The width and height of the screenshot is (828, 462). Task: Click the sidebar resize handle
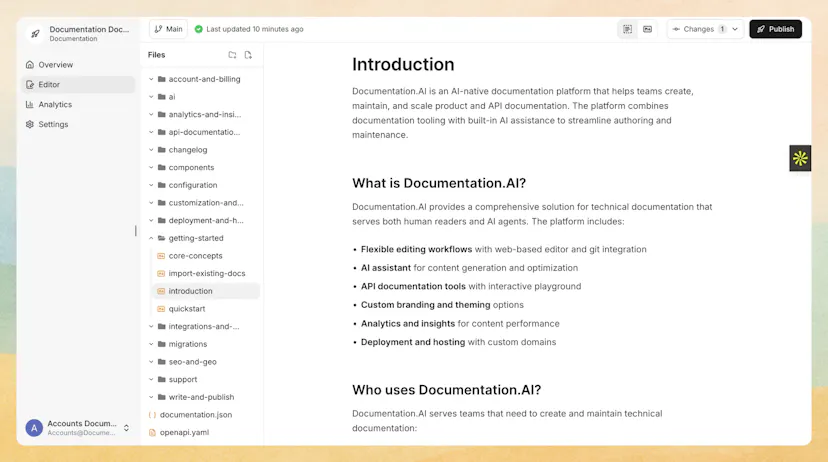[x=136, y=231]
